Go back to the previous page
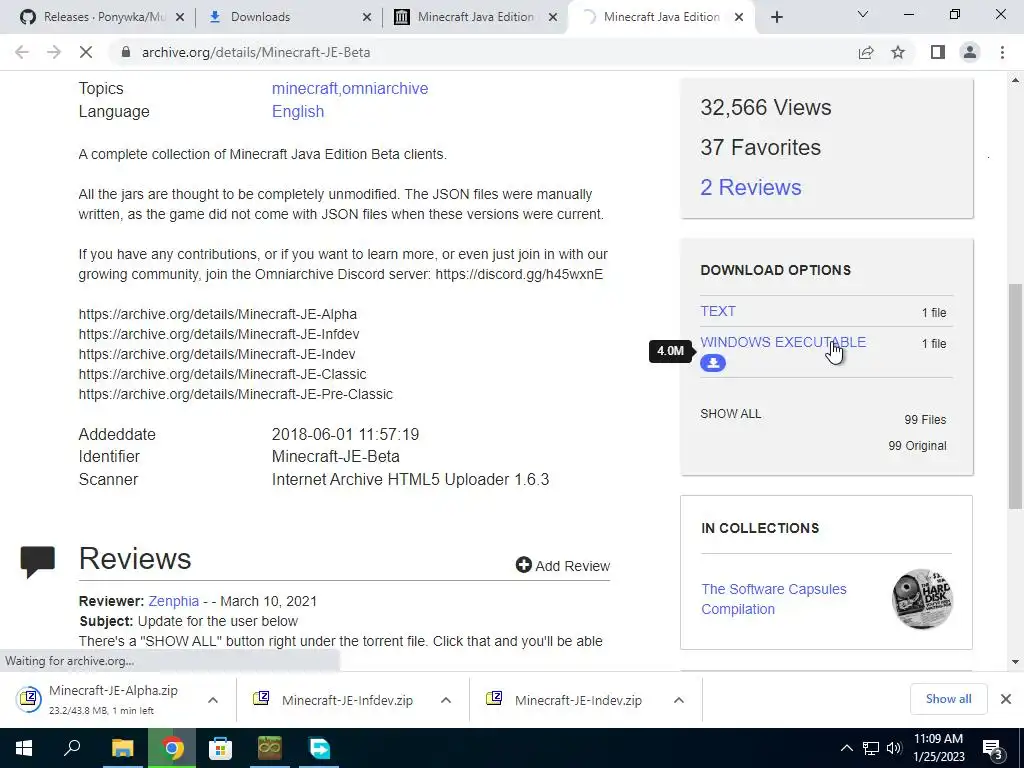This screenshot has height=768, width=1024. pyautogui.click(x=22, y=52)
